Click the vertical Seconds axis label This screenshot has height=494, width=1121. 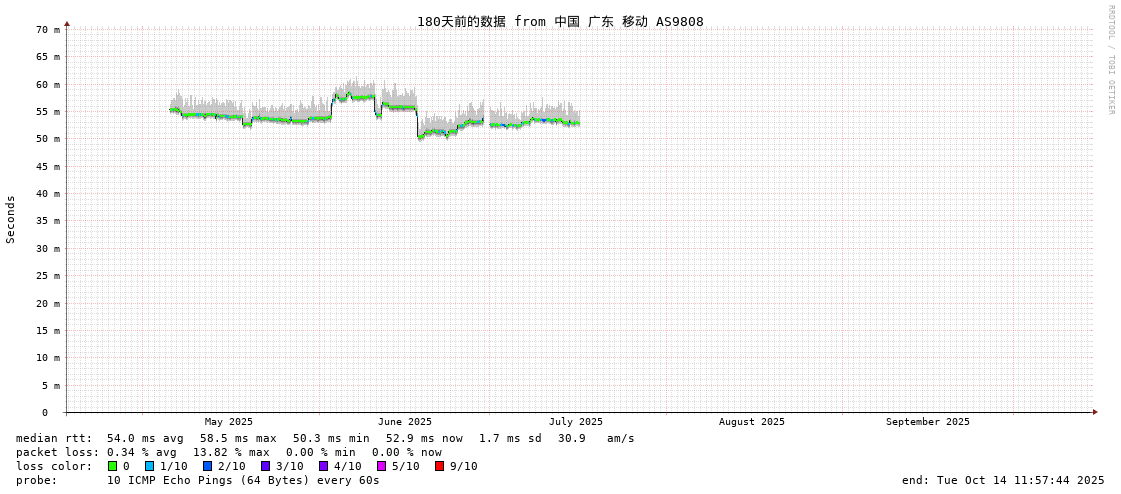click(11, 219)
